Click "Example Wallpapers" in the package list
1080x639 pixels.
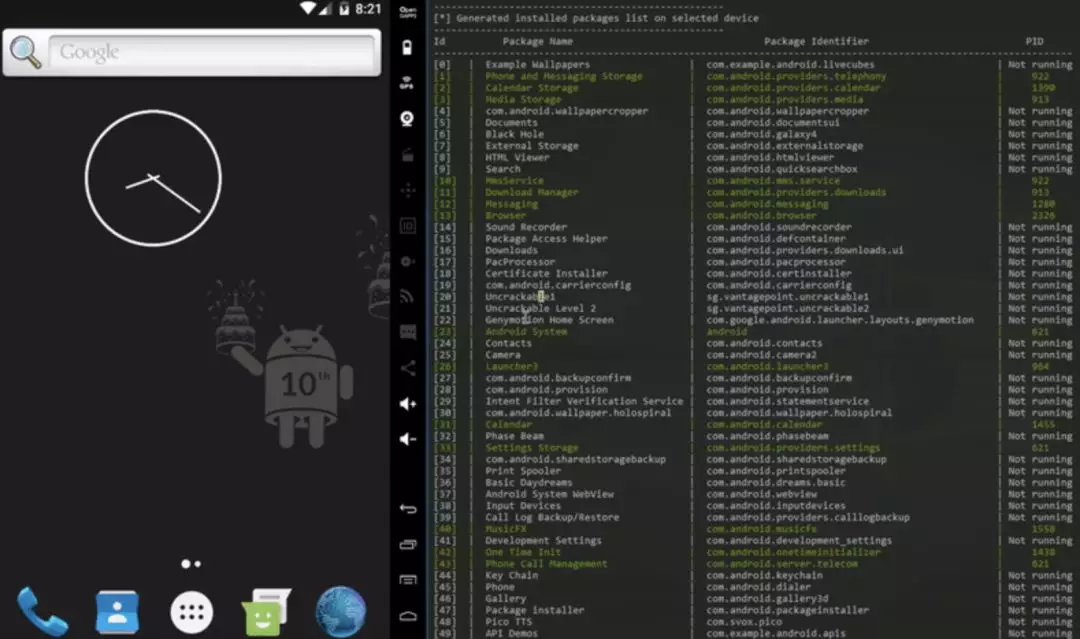pos(537,65)
